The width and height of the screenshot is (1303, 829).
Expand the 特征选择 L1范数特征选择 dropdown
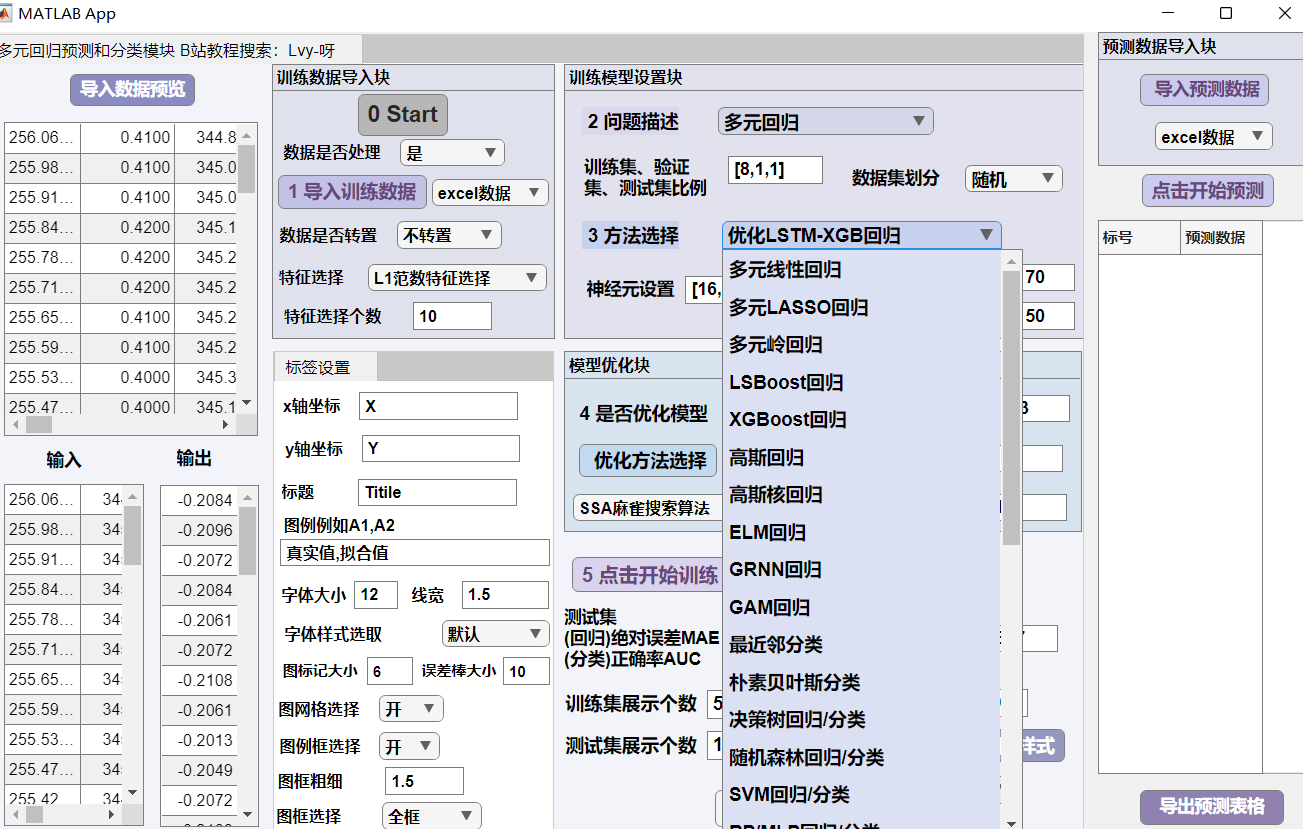[x=457, y=277]
